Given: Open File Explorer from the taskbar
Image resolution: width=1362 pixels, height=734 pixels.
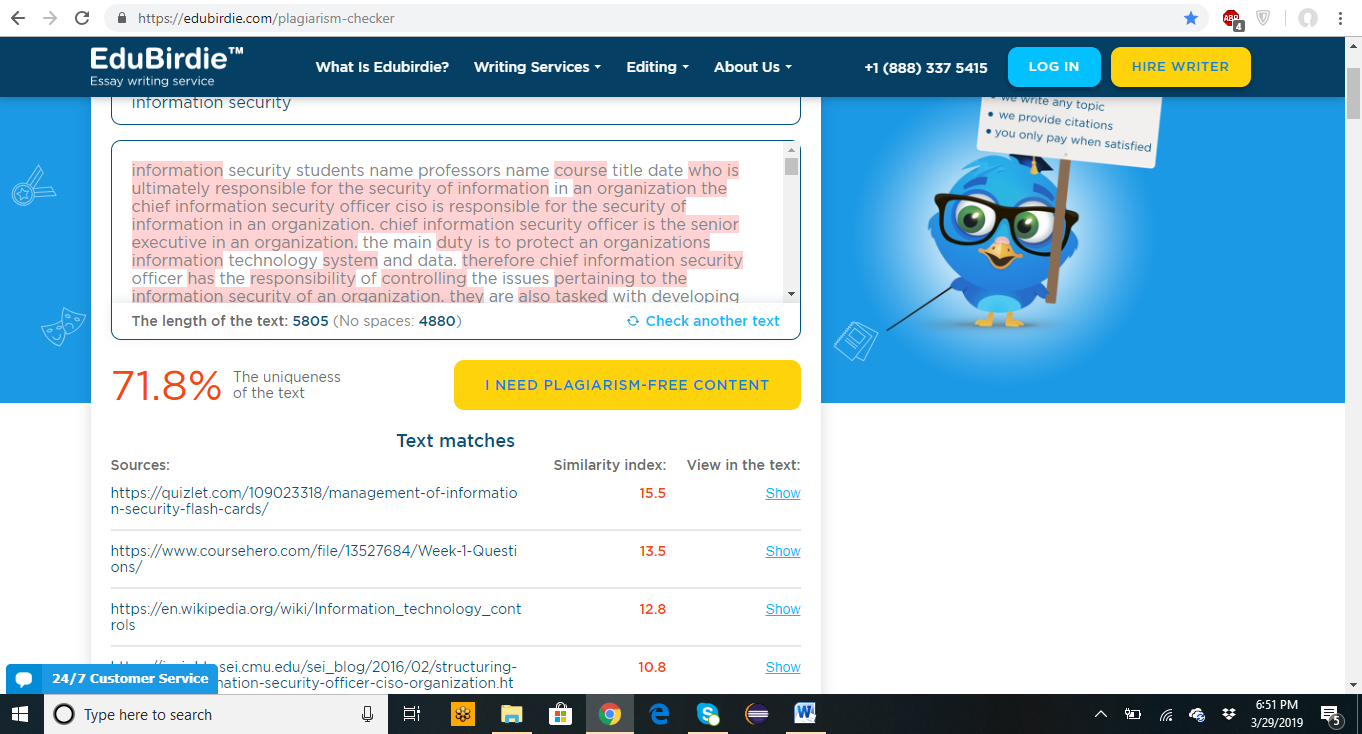Looking at the screenshot, I should pyautogui.click(x=512, y=714).
